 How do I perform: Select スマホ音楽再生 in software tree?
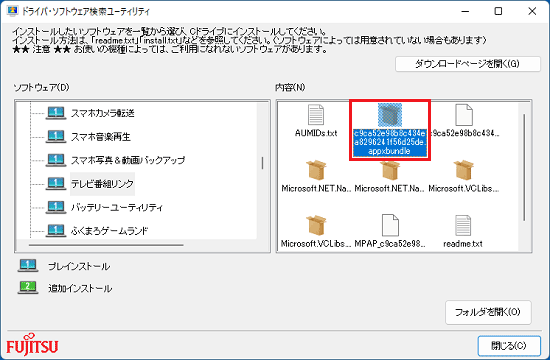tap(101, 136)
